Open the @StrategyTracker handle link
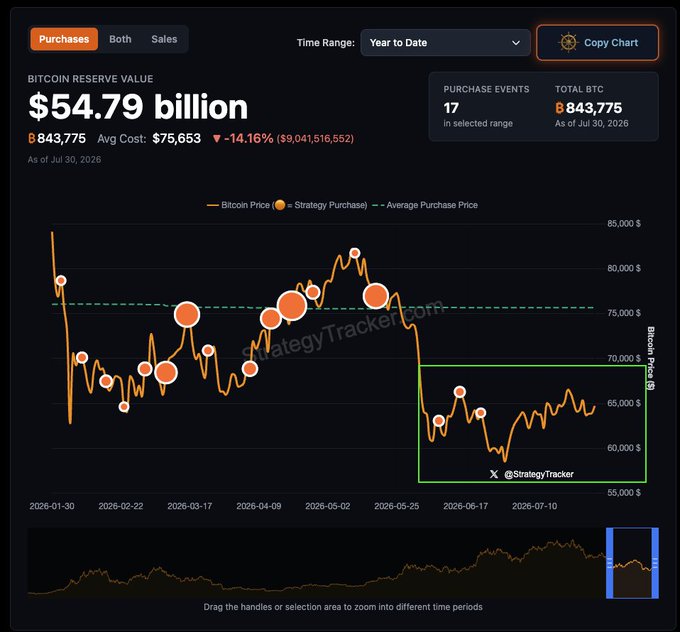The width and height of the screenshot is (680, 632). [x=539, y=474]
